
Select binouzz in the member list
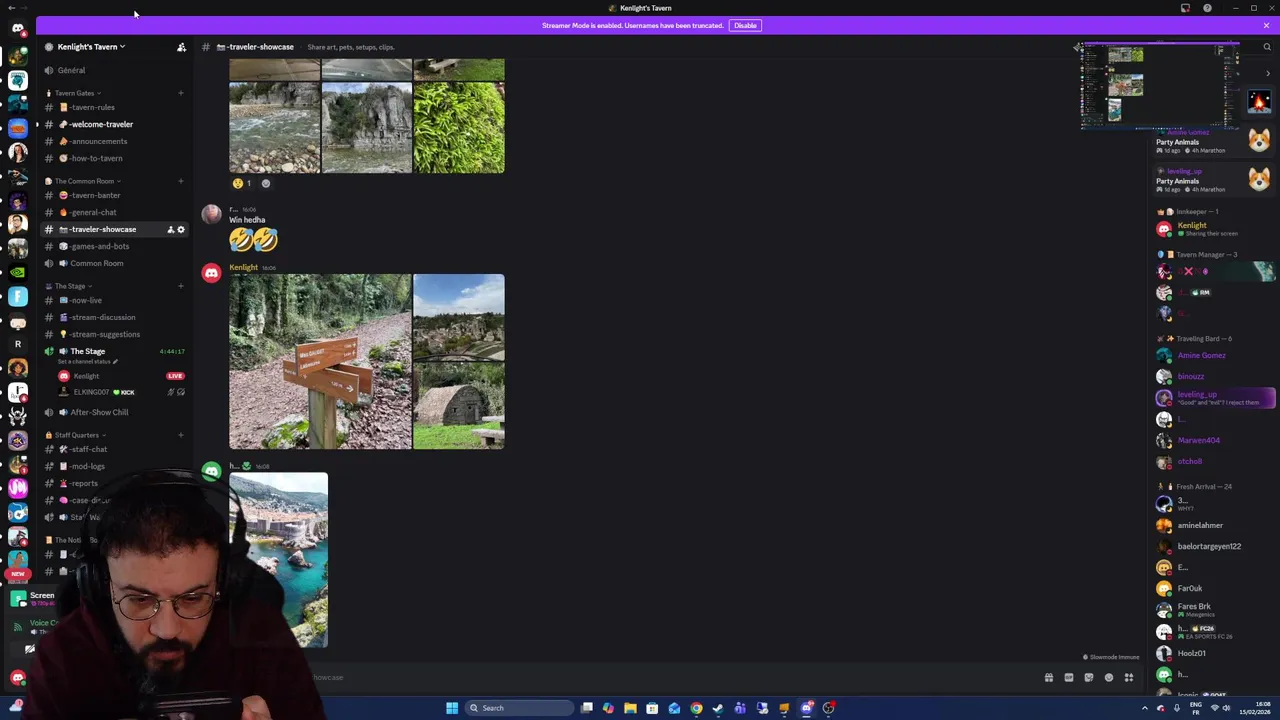1213,377
